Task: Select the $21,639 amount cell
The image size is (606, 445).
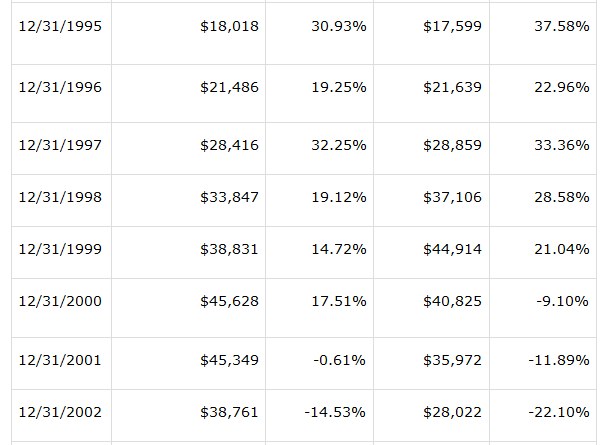Action: pos(453,87)
